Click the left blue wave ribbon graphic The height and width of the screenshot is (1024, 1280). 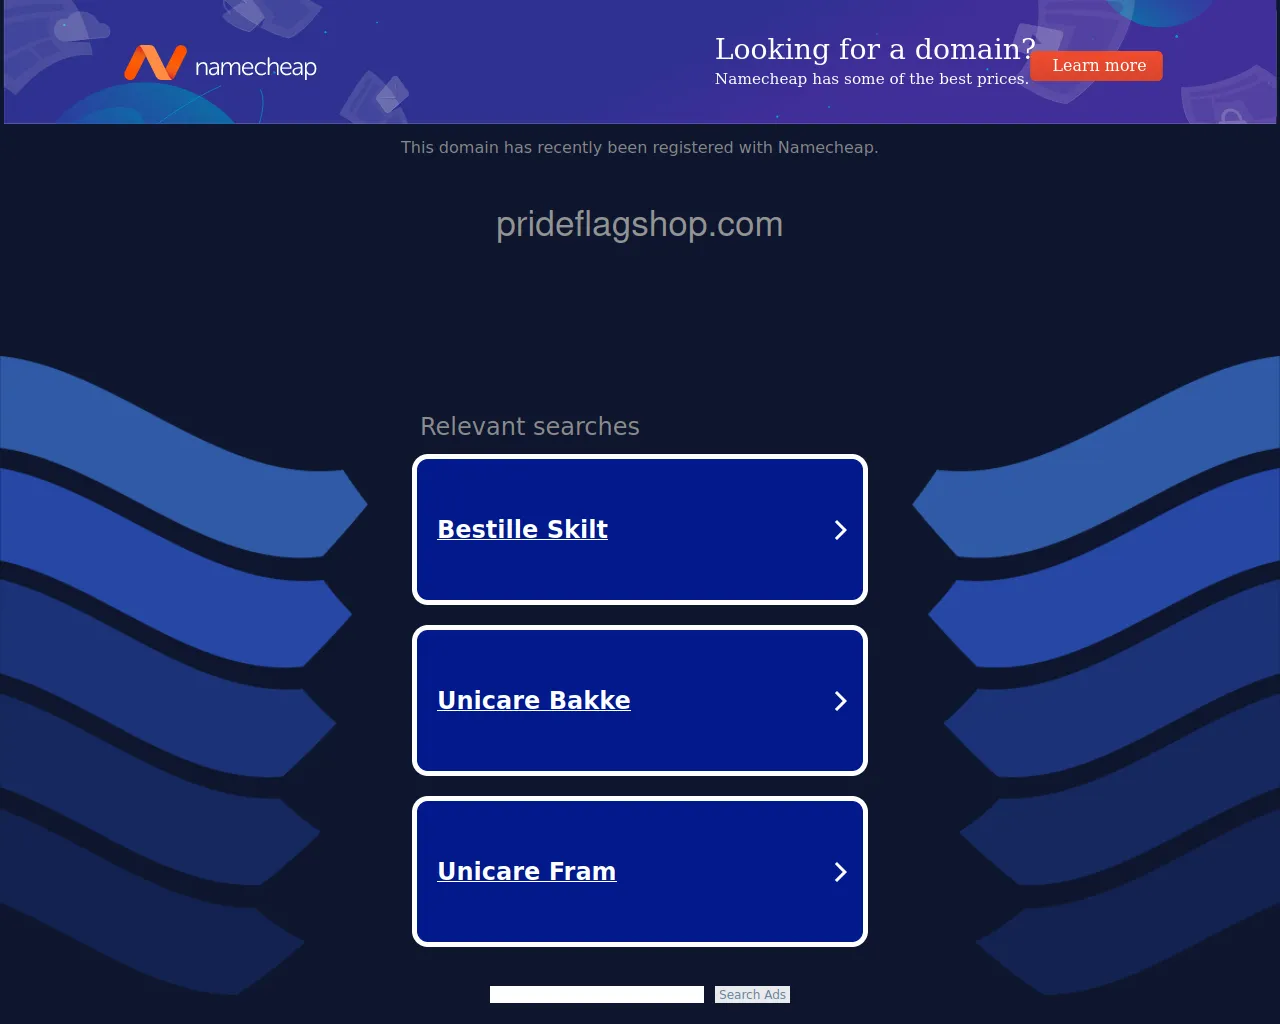(x=180, y=670)
